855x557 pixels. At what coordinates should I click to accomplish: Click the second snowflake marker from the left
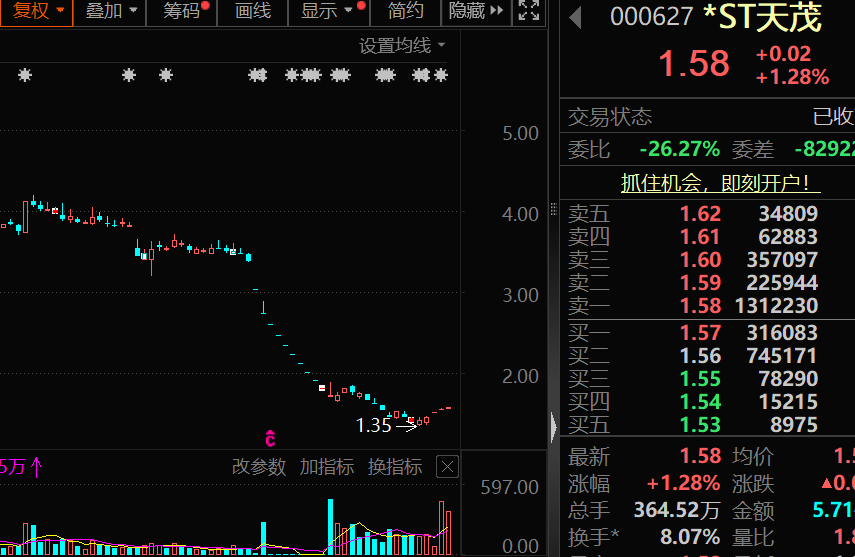(x=128, y=75)
